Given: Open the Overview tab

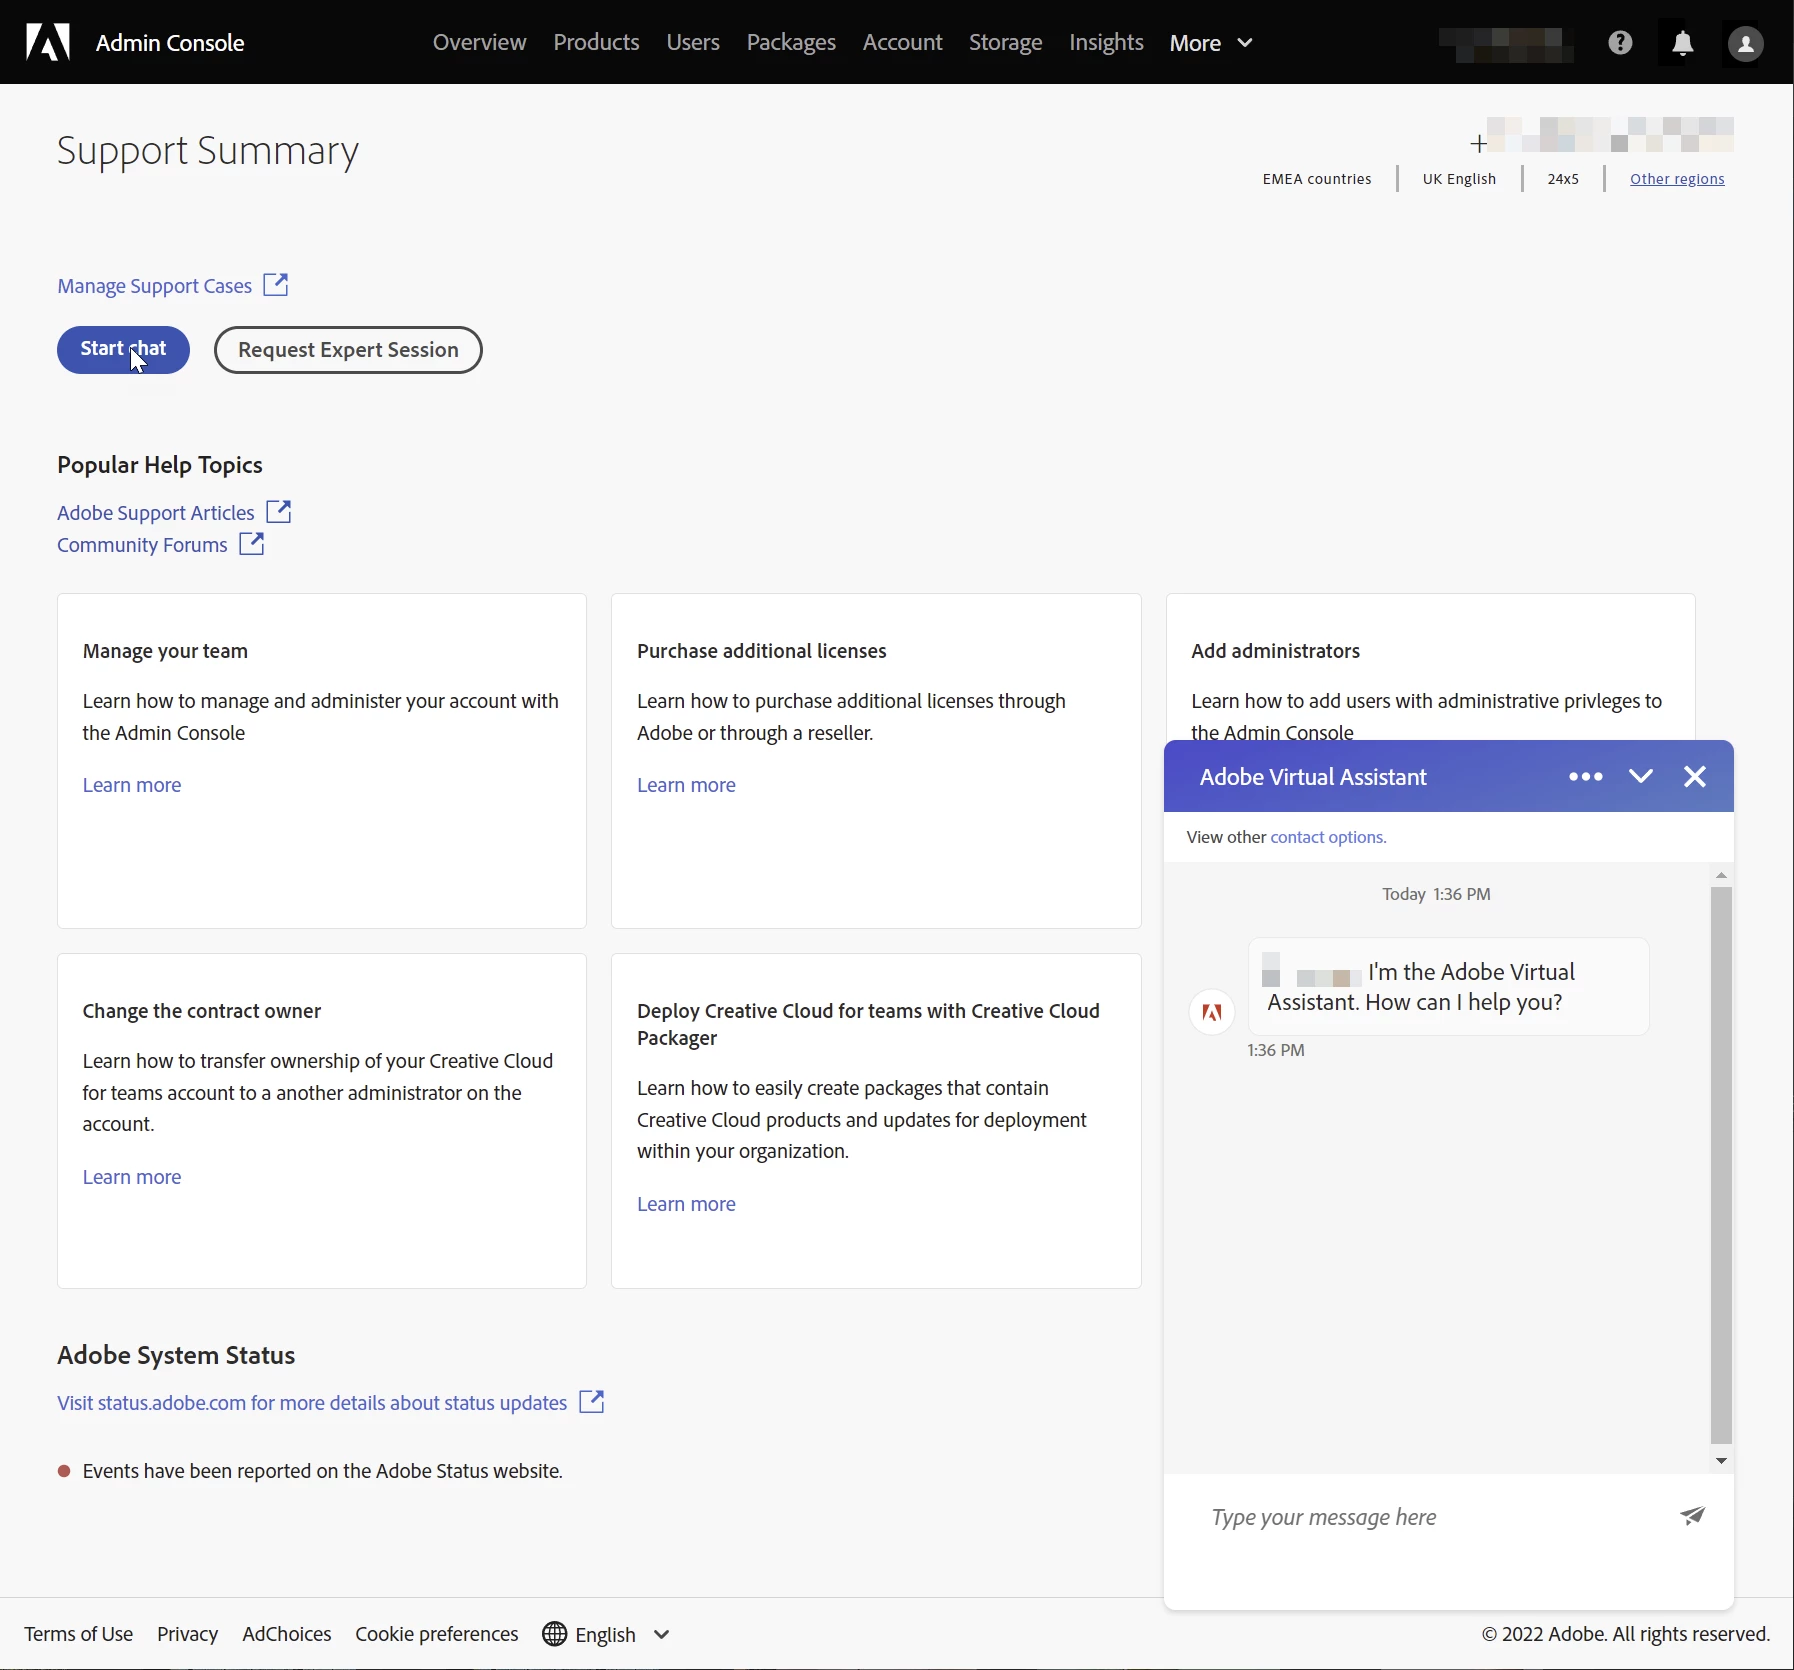Looking at the screenshot, I should coord(479,42).
